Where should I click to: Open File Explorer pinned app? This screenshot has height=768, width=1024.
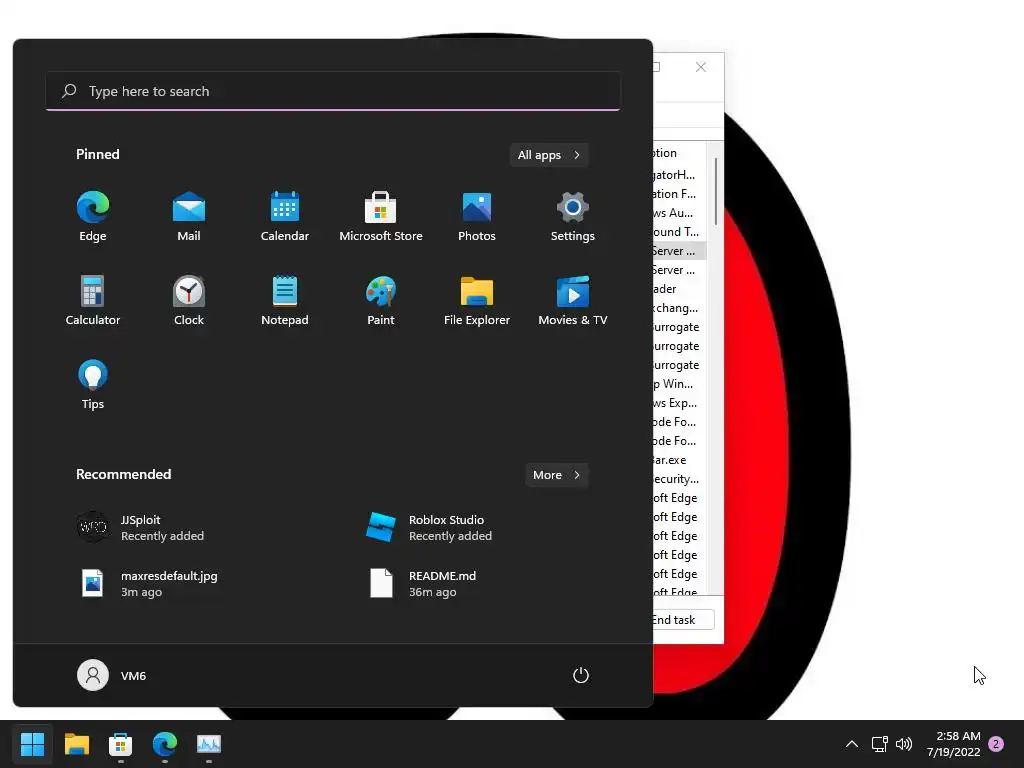click(477, 300)
